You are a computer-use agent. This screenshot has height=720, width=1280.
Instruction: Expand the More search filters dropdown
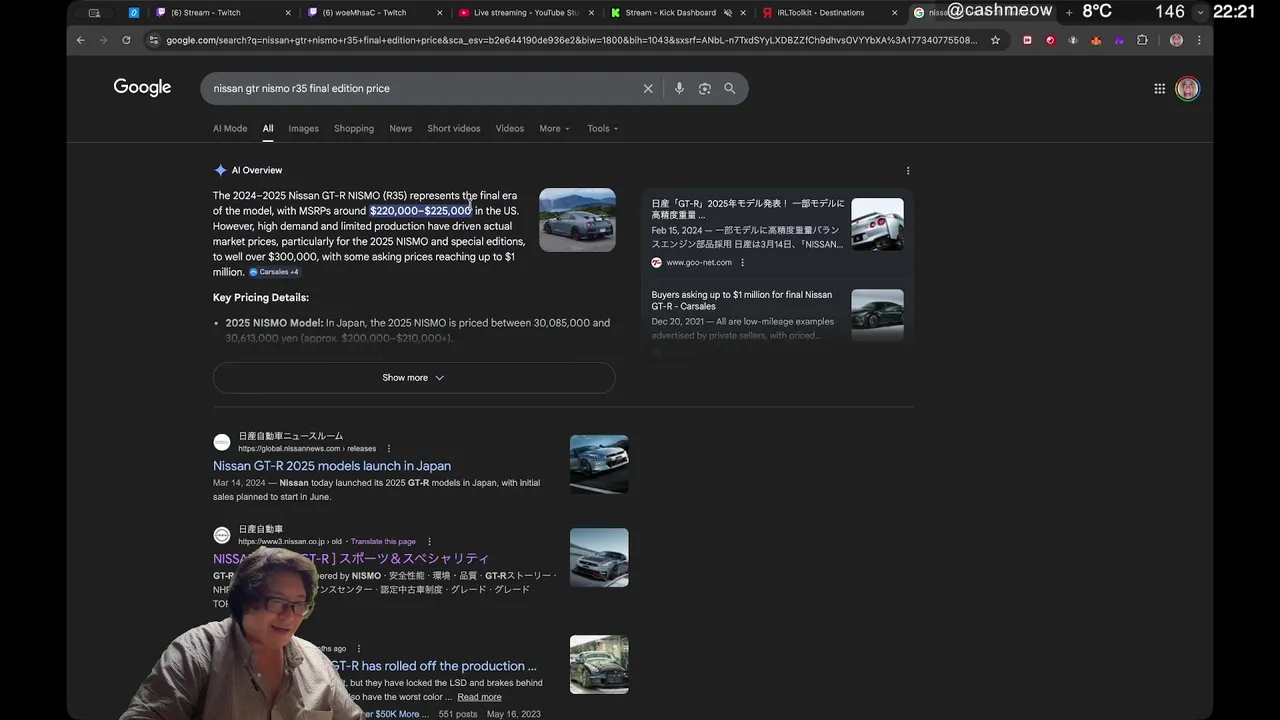pyautogui.click(x=554, y=128)
